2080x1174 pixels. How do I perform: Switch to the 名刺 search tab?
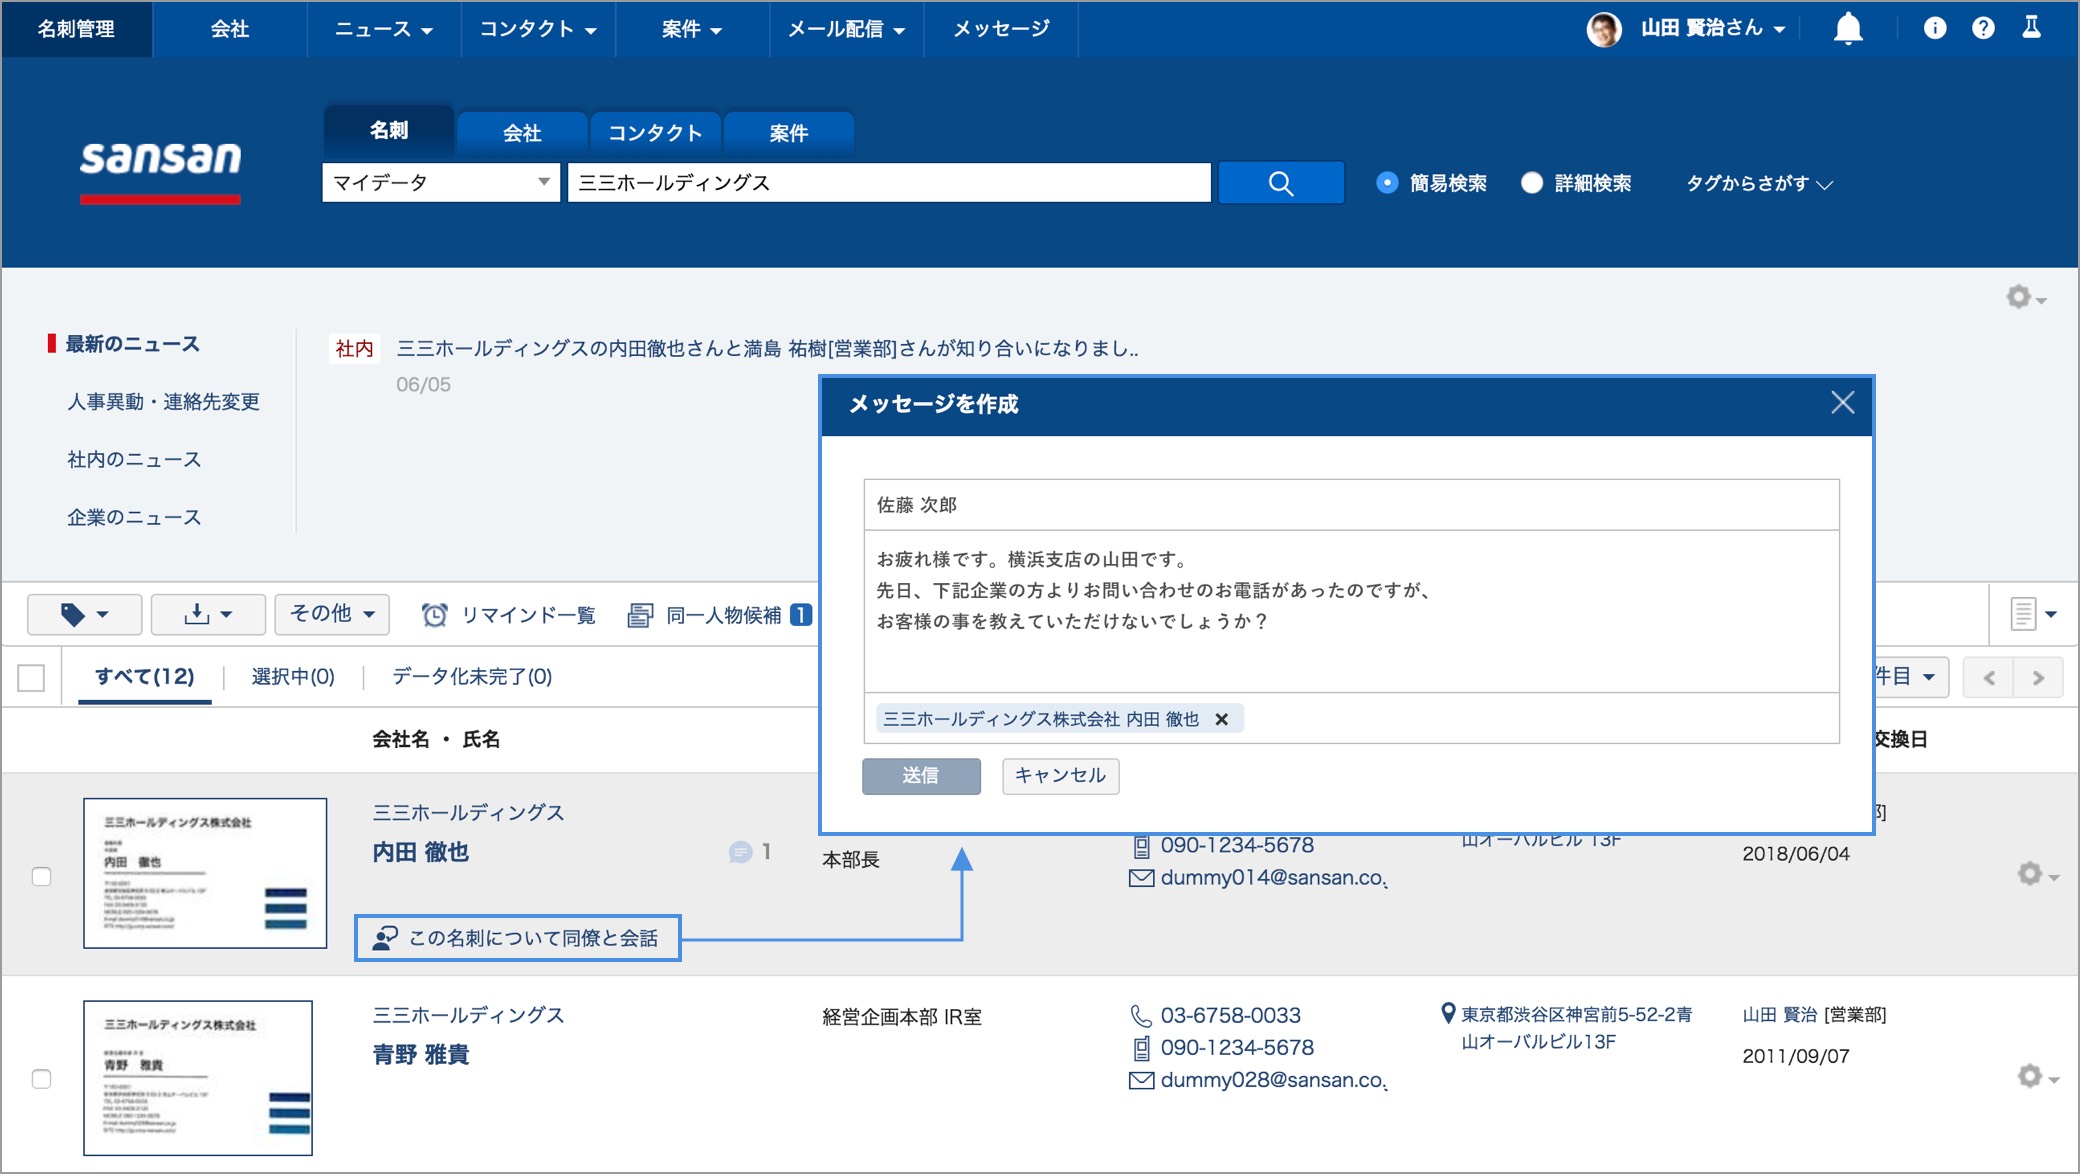[389, 131]
